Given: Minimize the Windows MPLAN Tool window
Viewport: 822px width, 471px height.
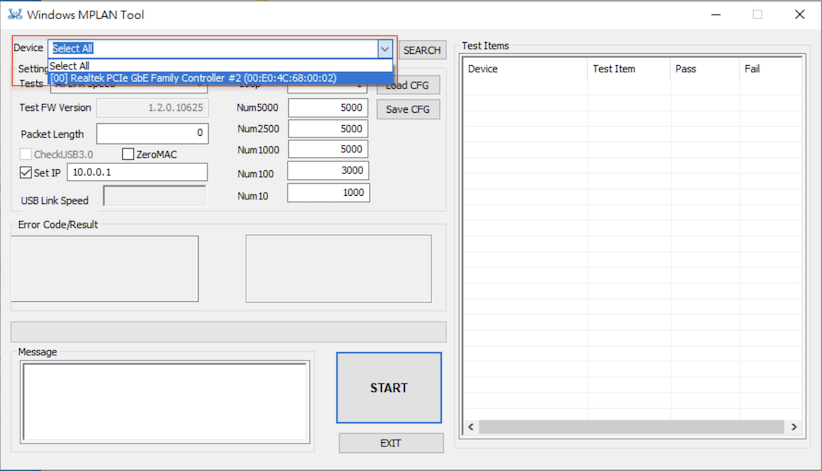Looking at the screenshot, I should [x=716, y=15].
